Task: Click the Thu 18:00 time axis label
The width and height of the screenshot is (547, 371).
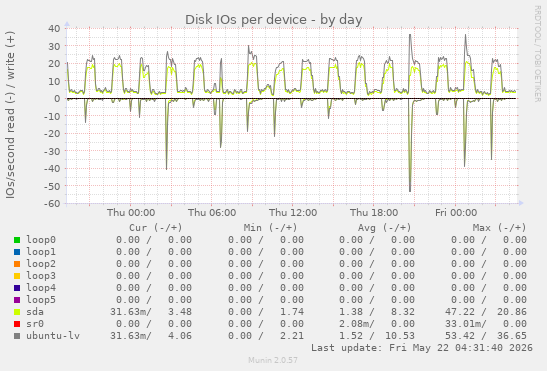Action: point(374,213)
